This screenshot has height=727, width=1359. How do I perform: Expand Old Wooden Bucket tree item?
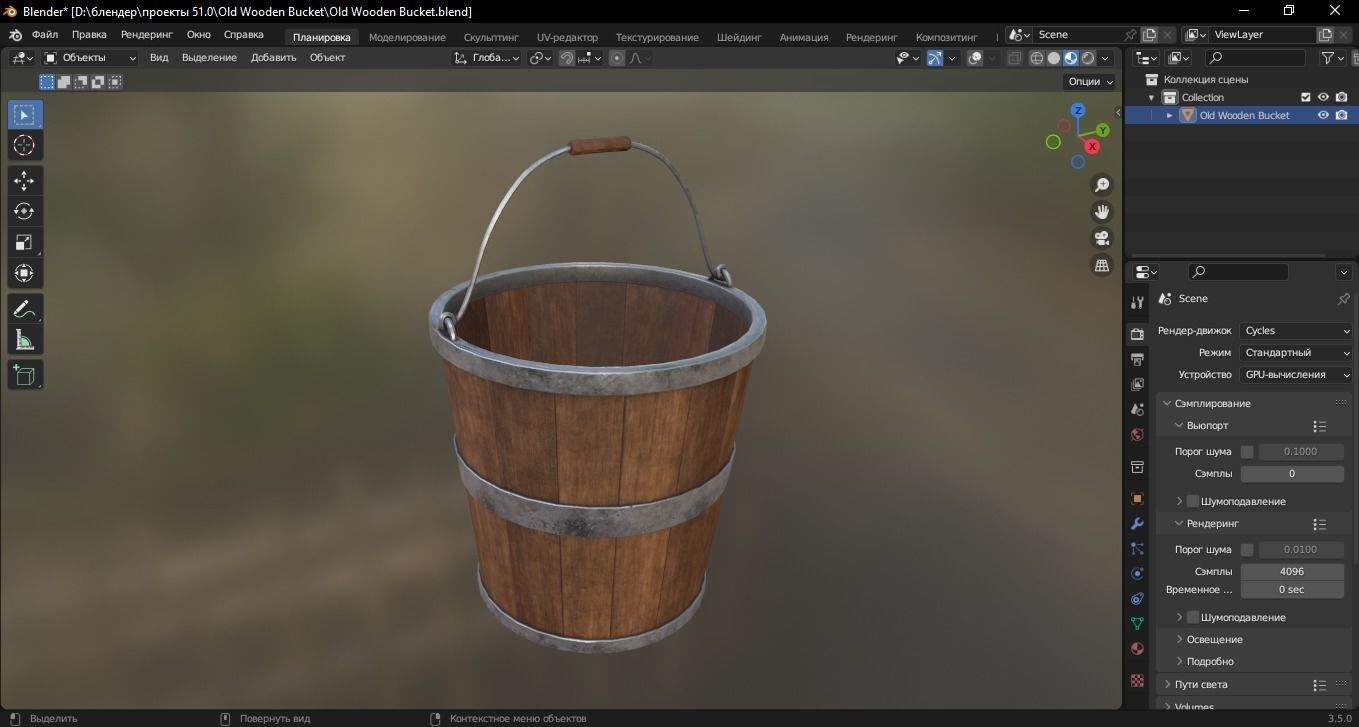coord(1169,115)
